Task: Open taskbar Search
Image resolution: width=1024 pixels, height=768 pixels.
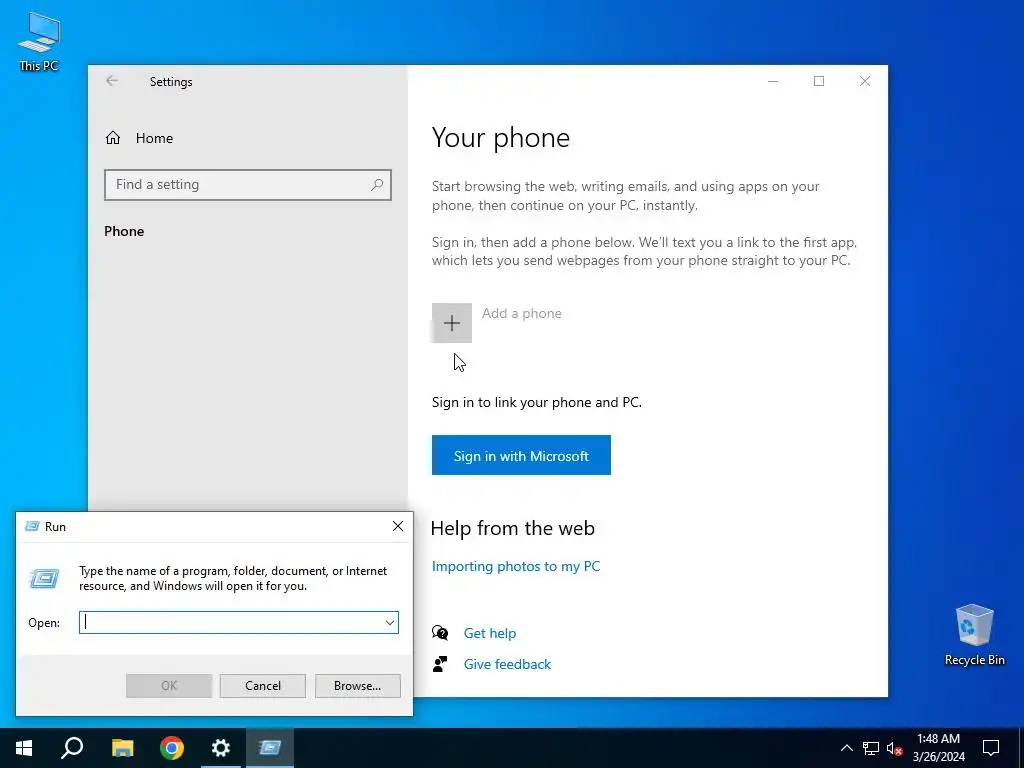Action: tap(72, 748)
